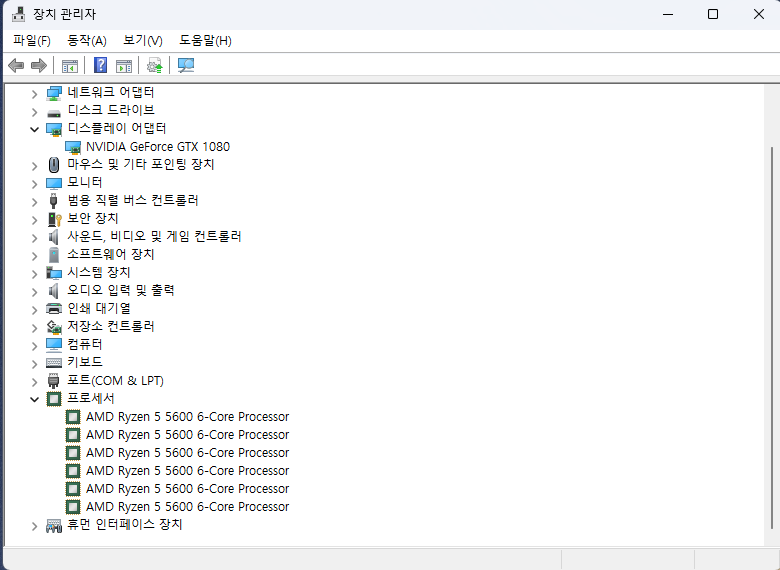The height and width of the screenshot is (570, 780).
Task: Scan for hardware changes toolbar icon
Action: click(x=186, y=65)
